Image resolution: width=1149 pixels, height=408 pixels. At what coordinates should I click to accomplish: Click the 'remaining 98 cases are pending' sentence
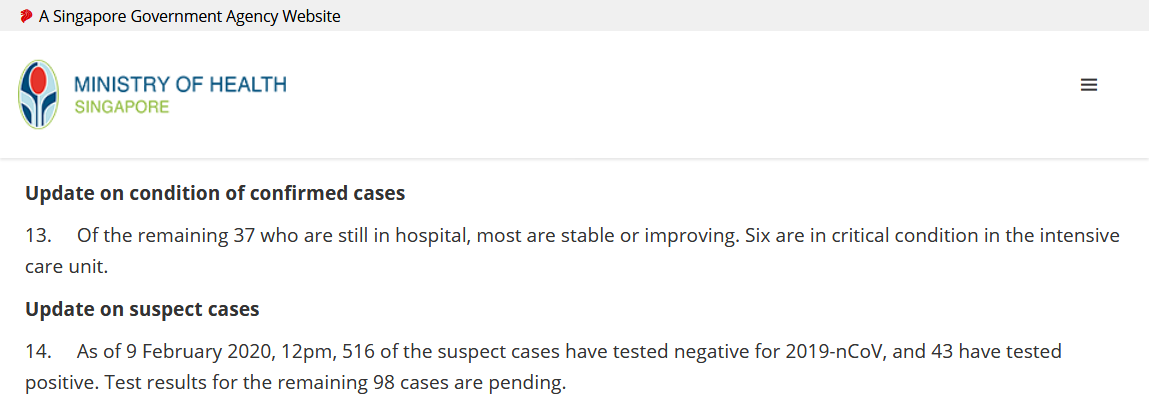[429, 383]
